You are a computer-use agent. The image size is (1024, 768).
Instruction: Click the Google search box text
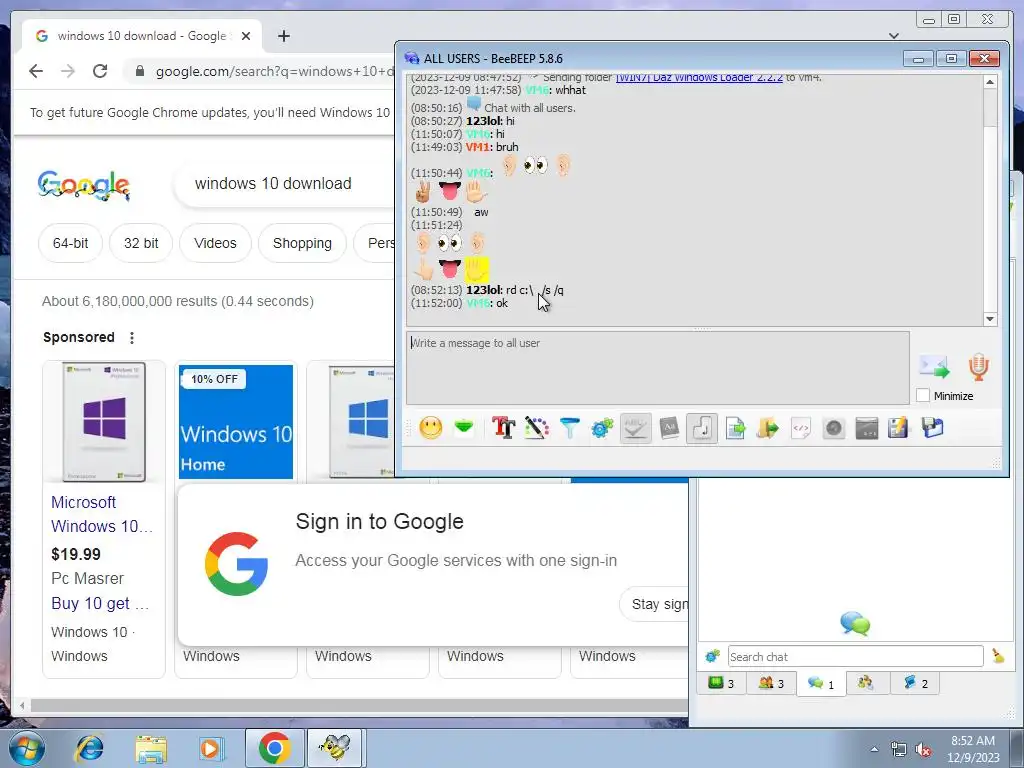pyautogui.click(x=273, y=184)
